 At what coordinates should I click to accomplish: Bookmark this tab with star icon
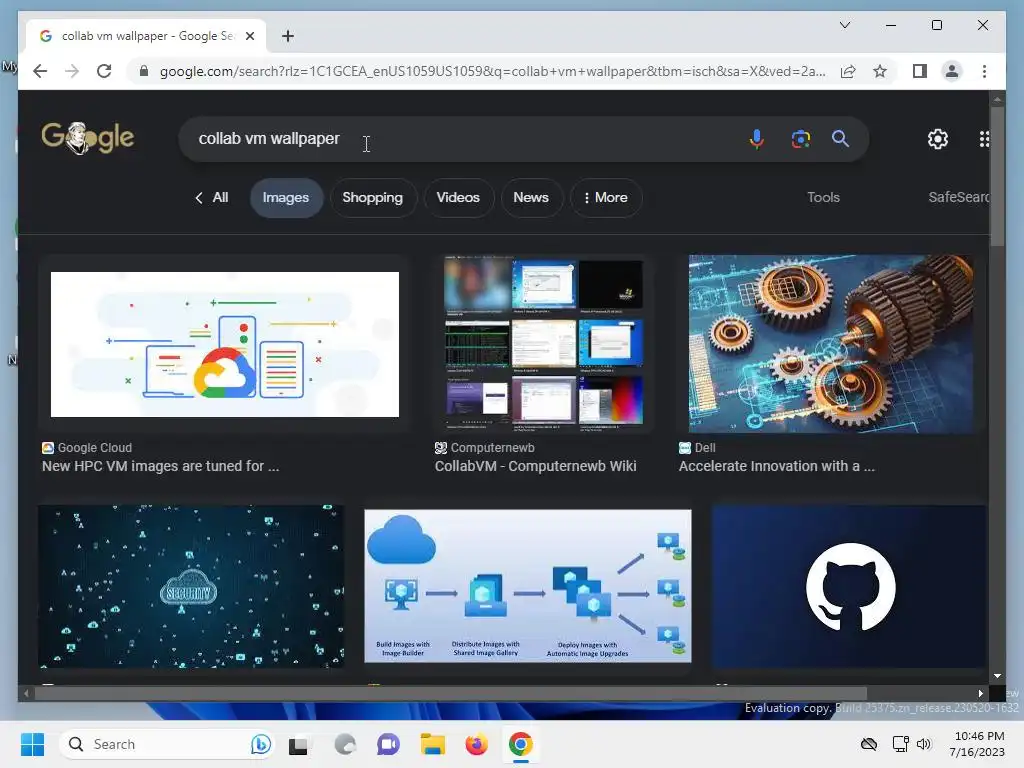(x=880, y=71)
